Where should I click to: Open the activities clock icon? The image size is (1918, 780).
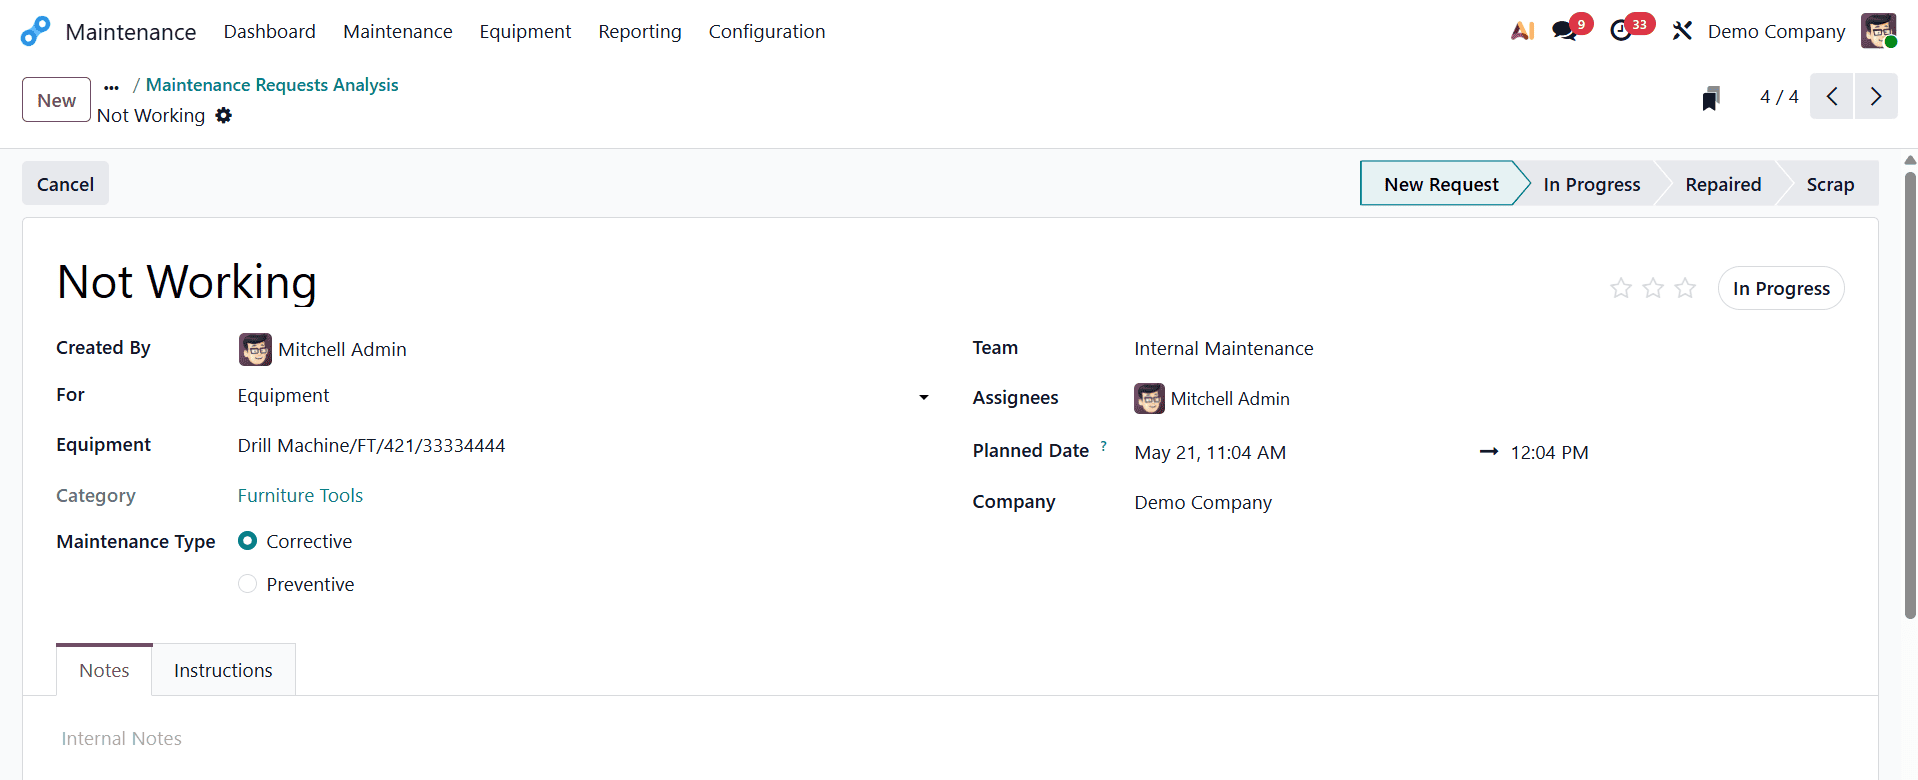(1621, 31)
